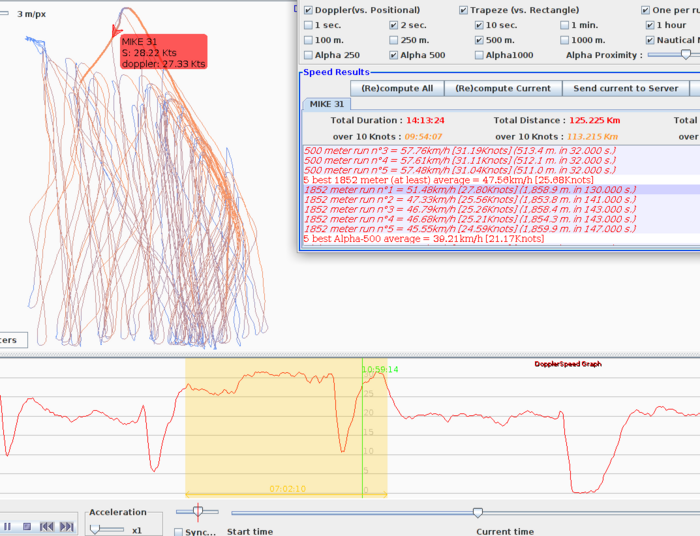Image resolution: width=700 pixels, height=536 pixels.
Task: Enable the 1 sec. checkbox
Action: [308, 25]
